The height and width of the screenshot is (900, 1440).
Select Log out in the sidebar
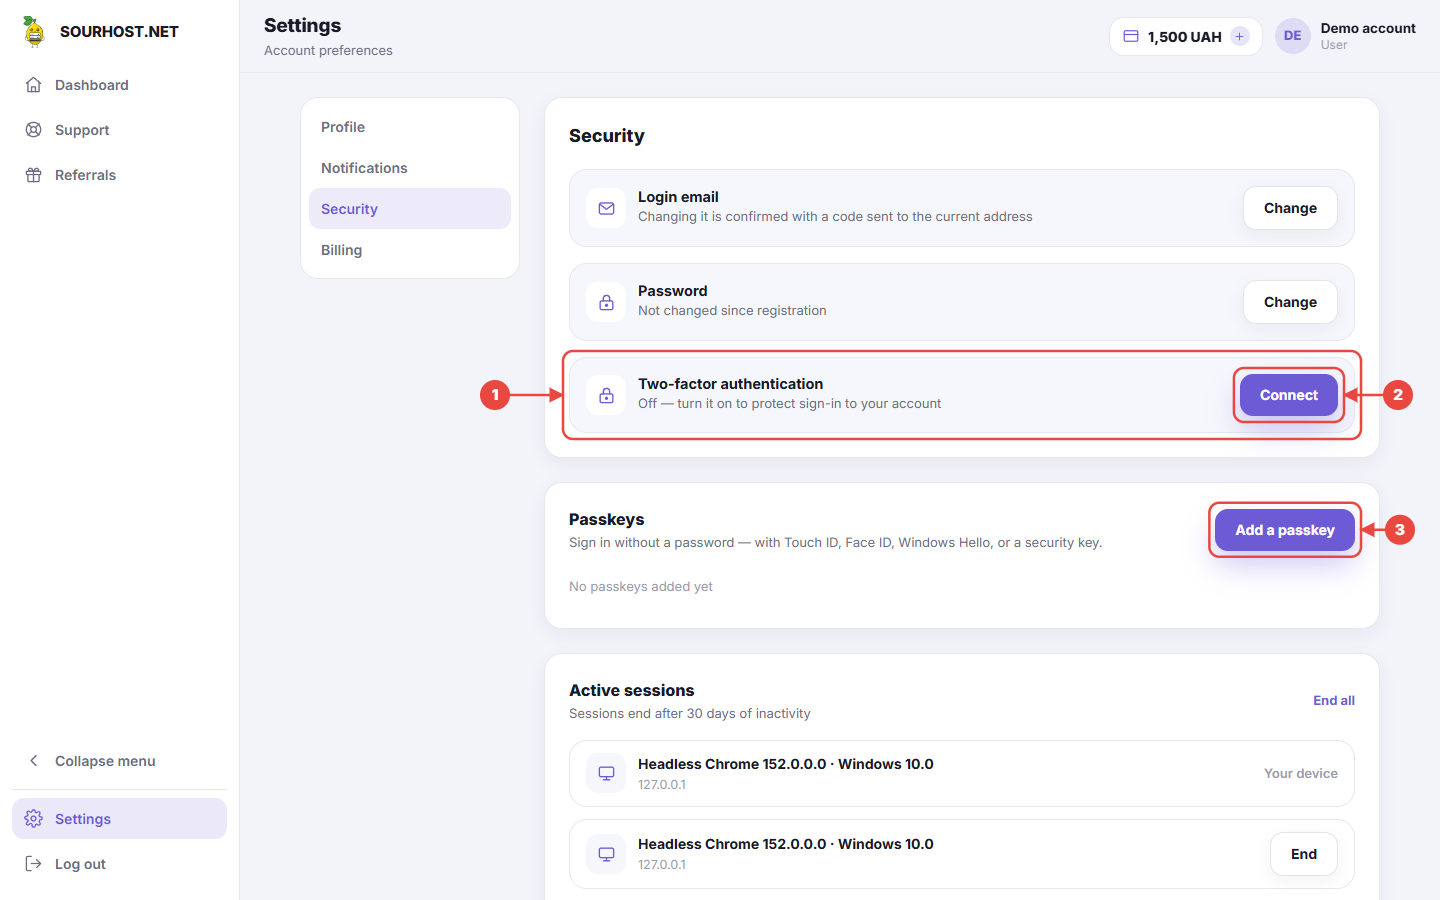coord(119,864)
